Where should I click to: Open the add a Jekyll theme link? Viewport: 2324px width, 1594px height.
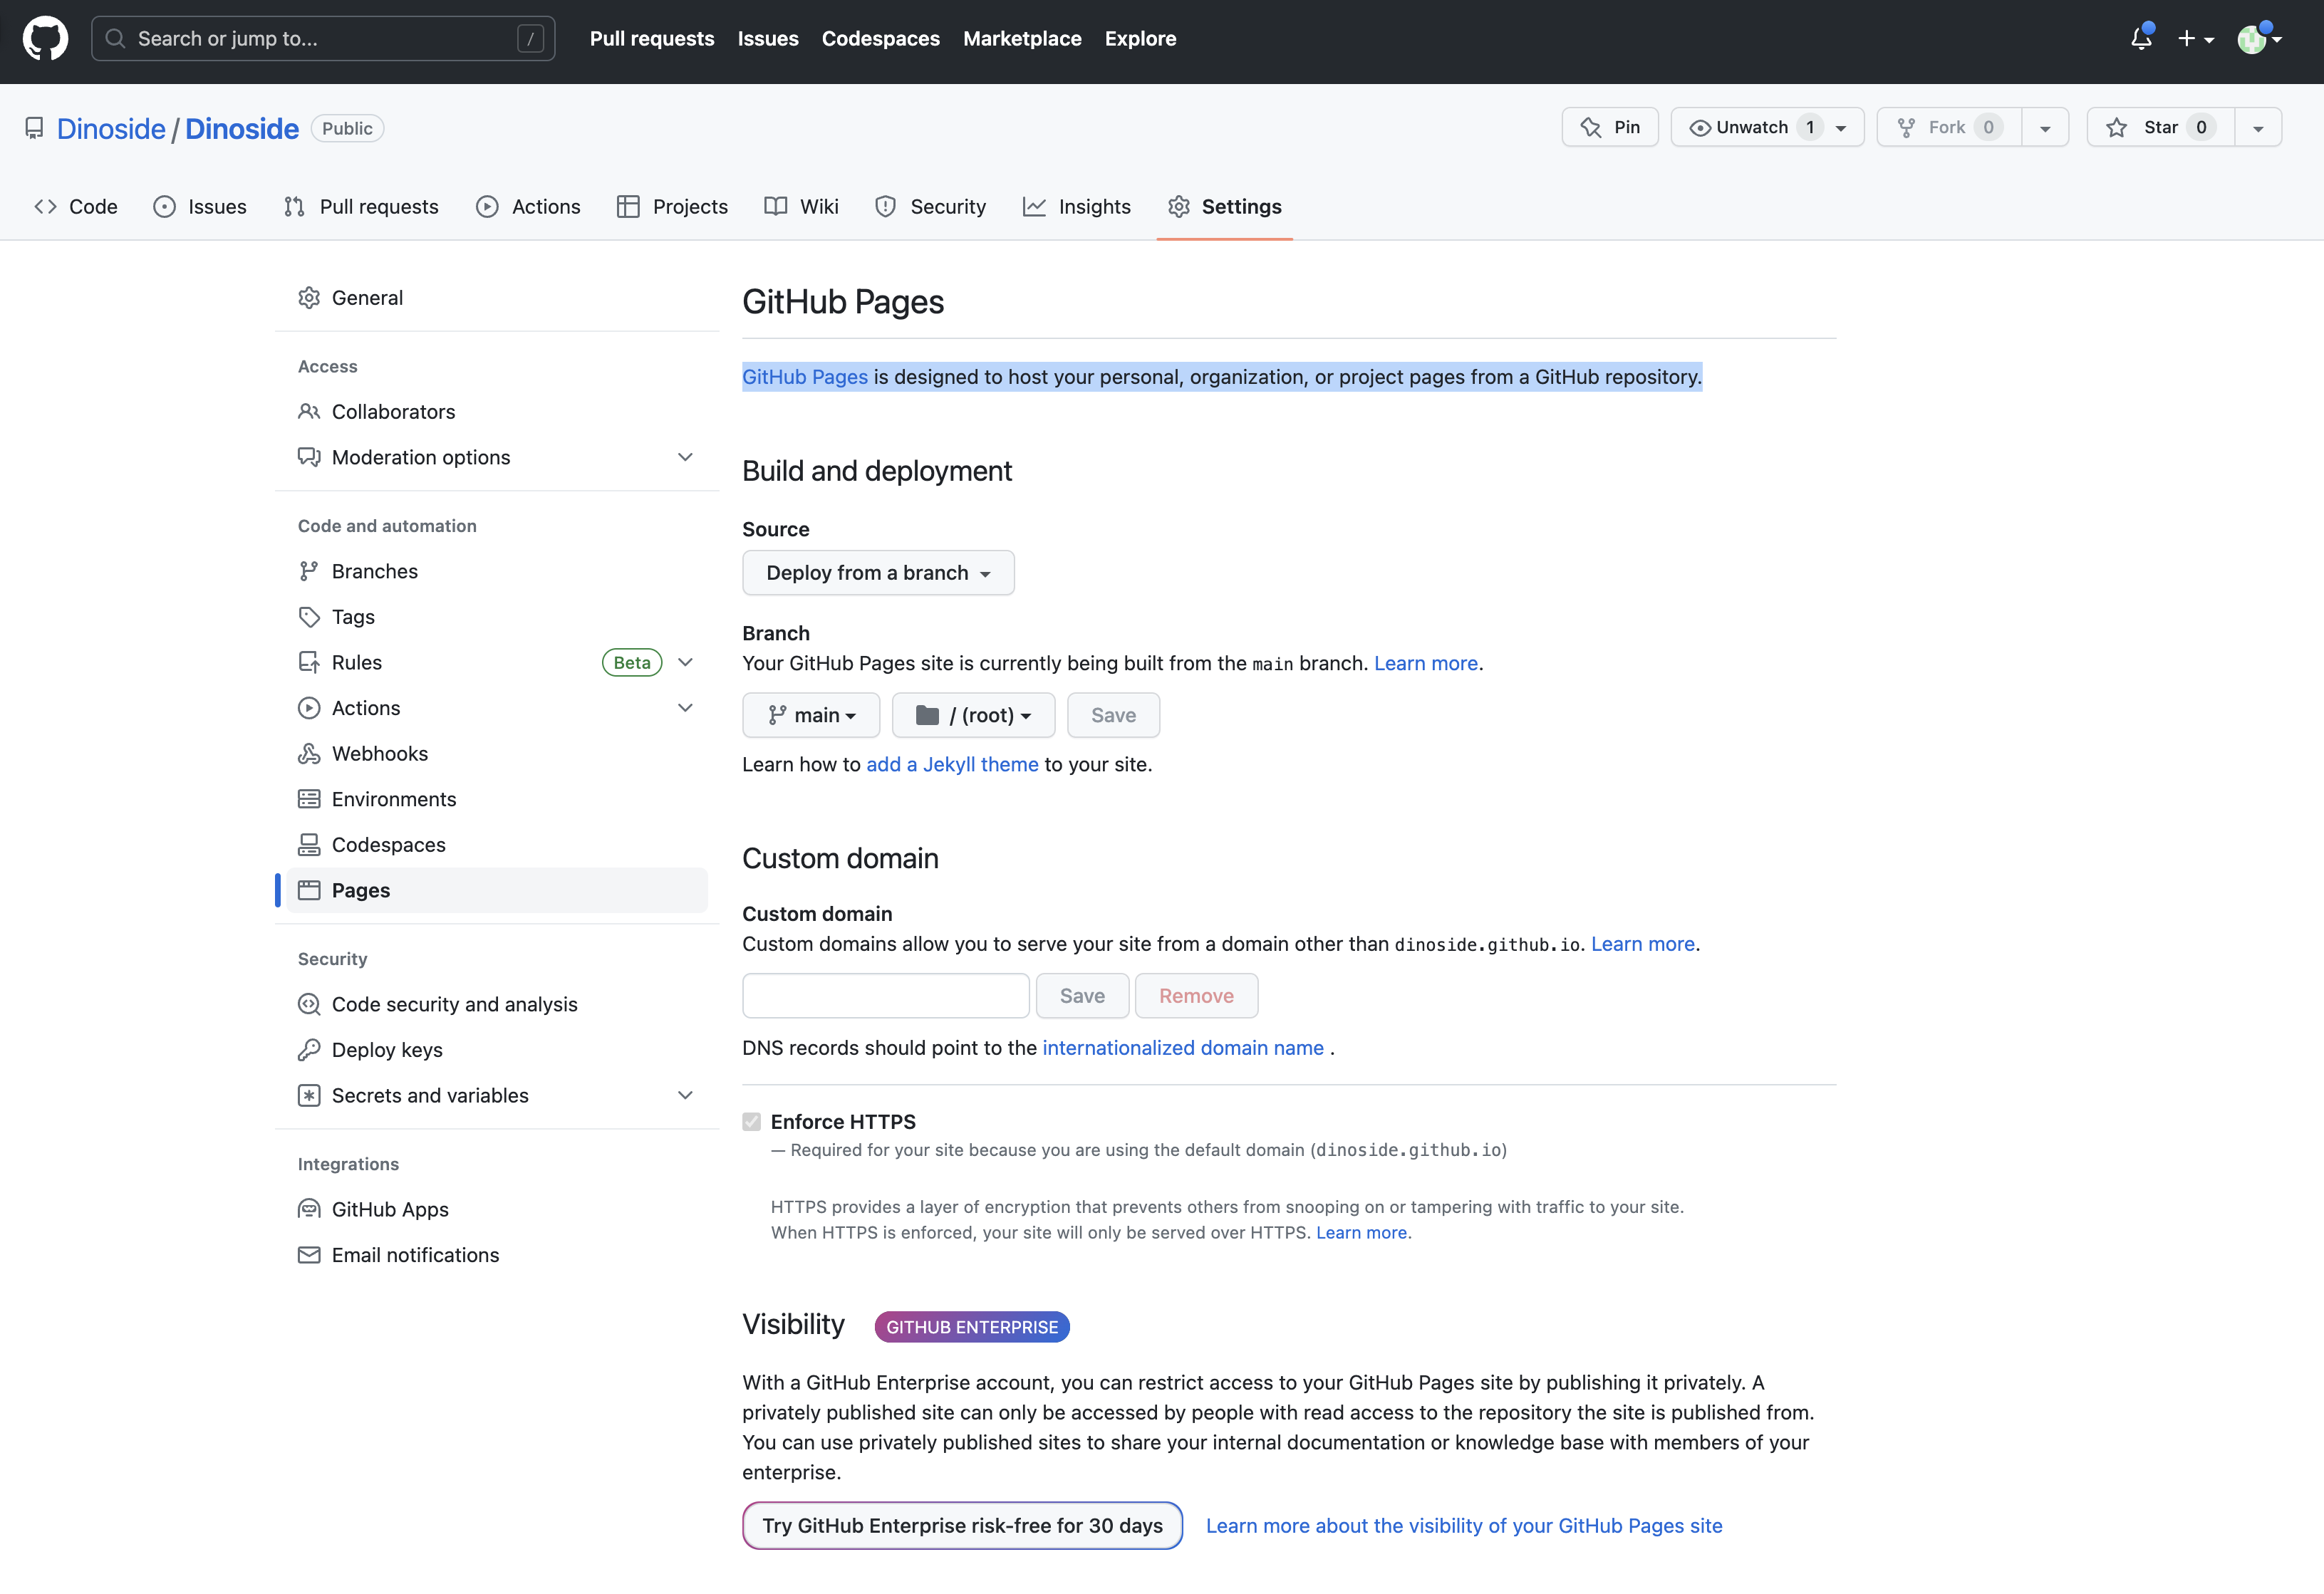952,765
